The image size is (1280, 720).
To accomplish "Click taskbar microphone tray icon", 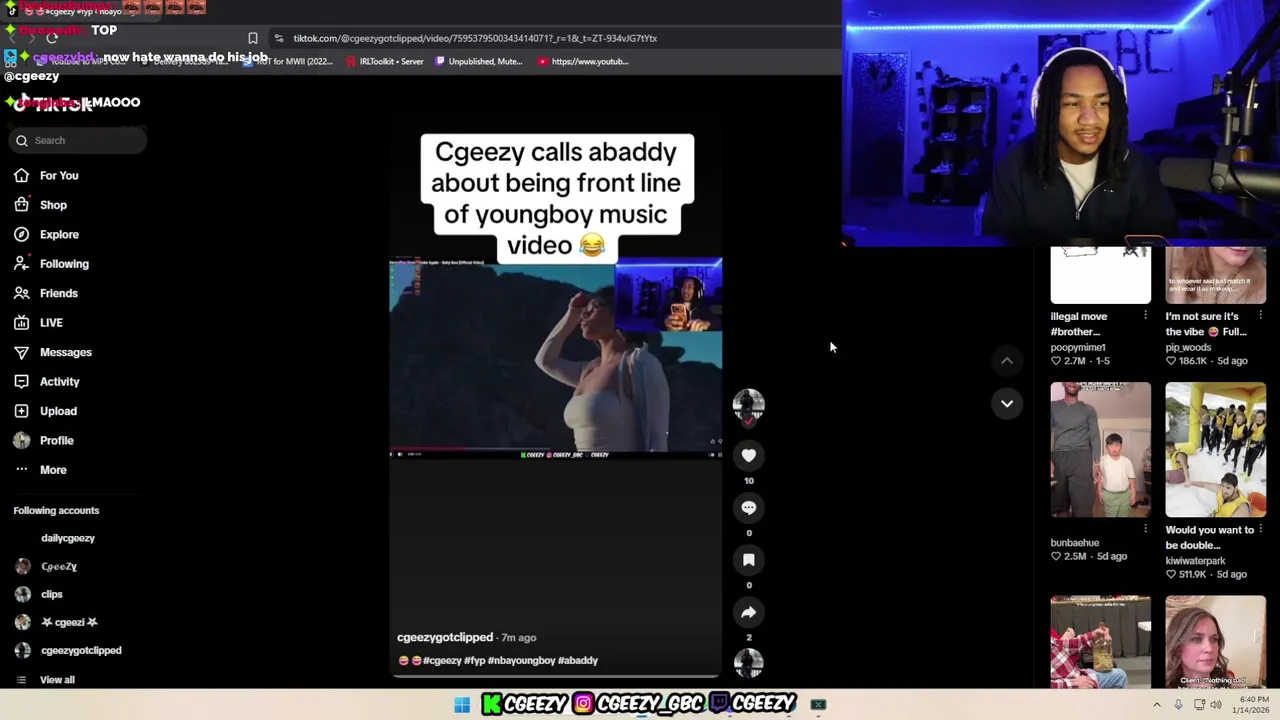I will point(1179,705).
